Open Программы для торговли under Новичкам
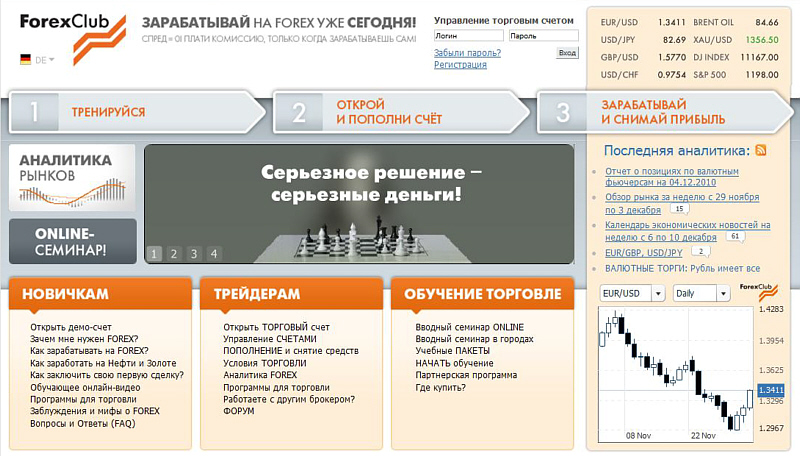 click(83, 399)
